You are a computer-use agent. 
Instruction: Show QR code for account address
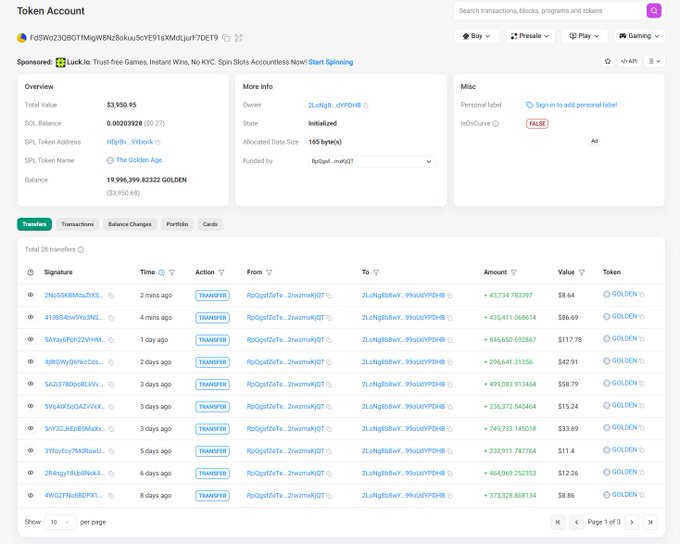click(238, 38)
